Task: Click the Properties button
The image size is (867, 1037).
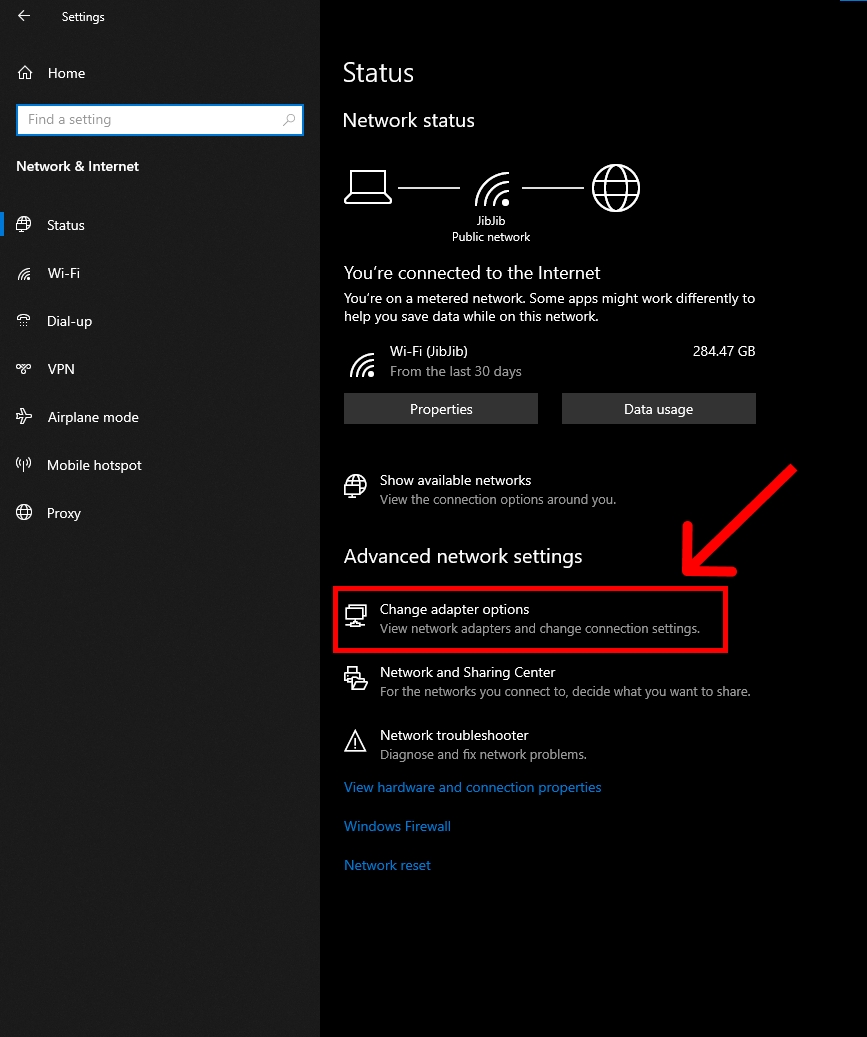Action: [x=441, y=409]
